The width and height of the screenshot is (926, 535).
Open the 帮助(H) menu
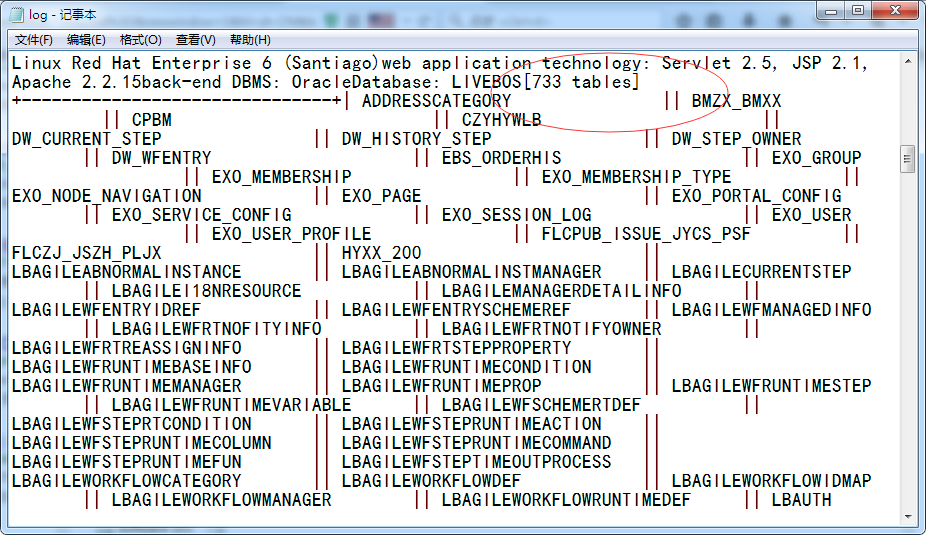pyautogui.click(x=250, y=40)
